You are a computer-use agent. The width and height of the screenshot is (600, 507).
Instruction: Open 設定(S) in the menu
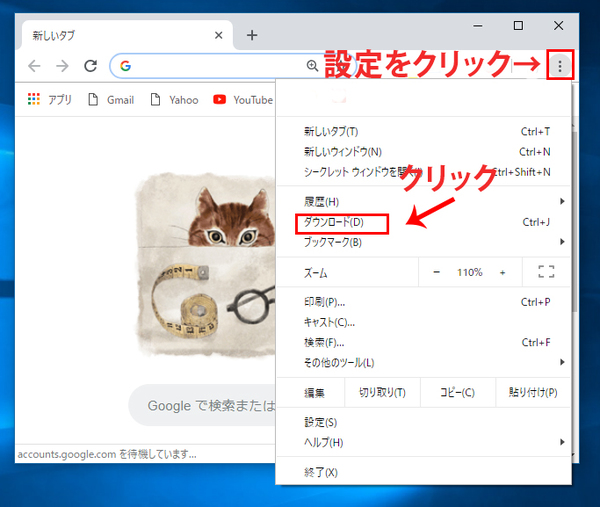click(321, 422)
